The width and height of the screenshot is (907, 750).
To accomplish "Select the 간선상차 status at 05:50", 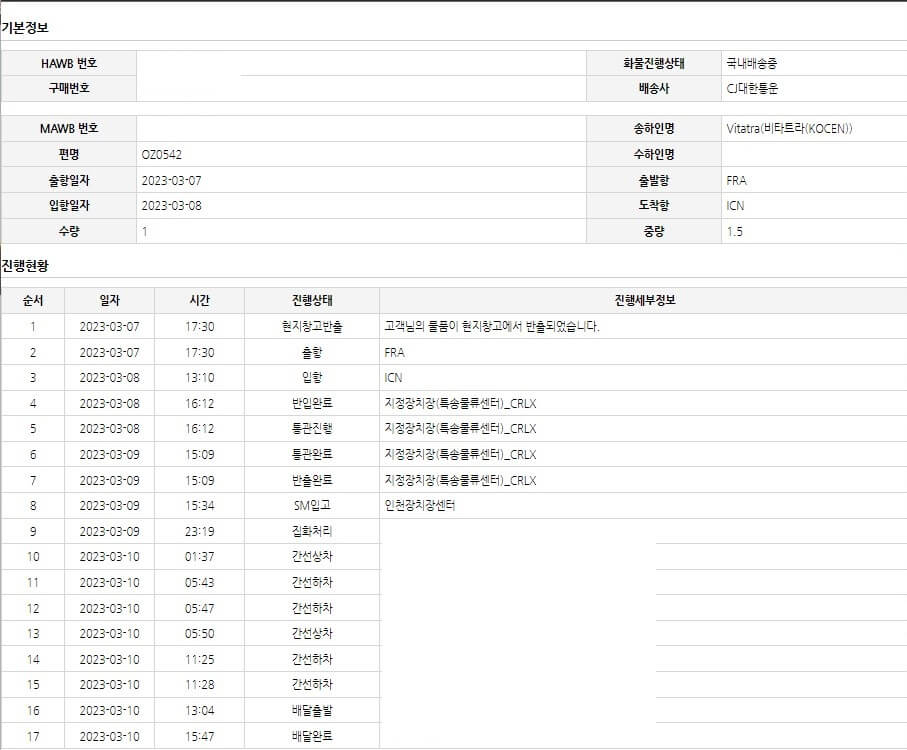I will click(x=312, y=633).
